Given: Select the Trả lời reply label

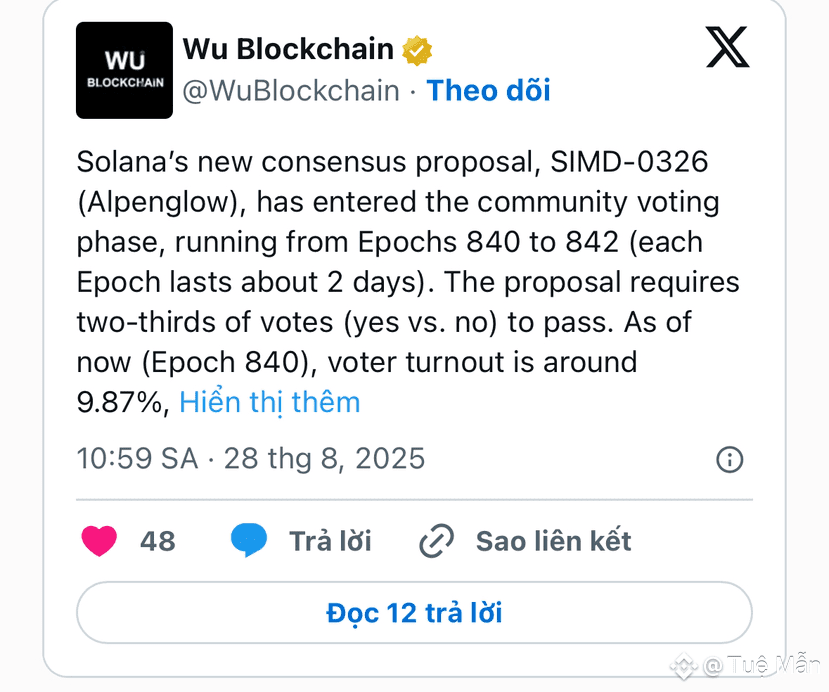Looking at the screenshot, I should (330, 541).
